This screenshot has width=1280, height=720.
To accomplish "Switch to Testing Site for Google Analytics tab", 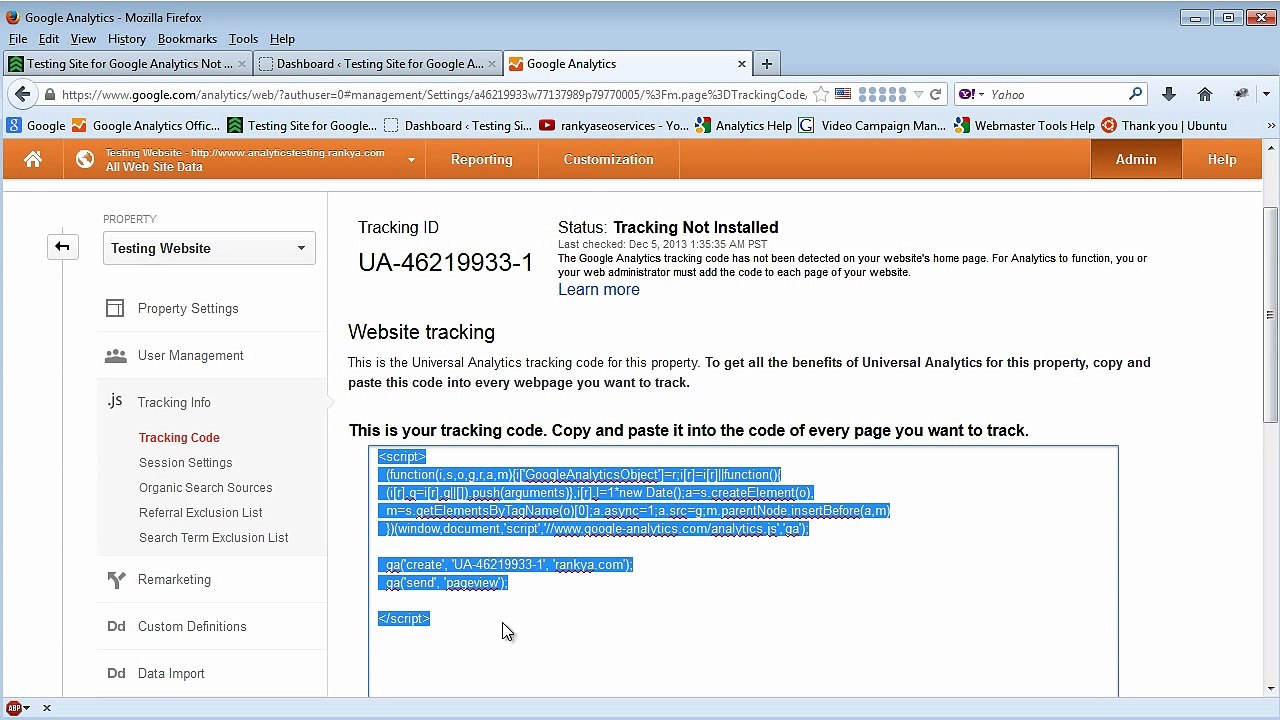I will 128,63.
